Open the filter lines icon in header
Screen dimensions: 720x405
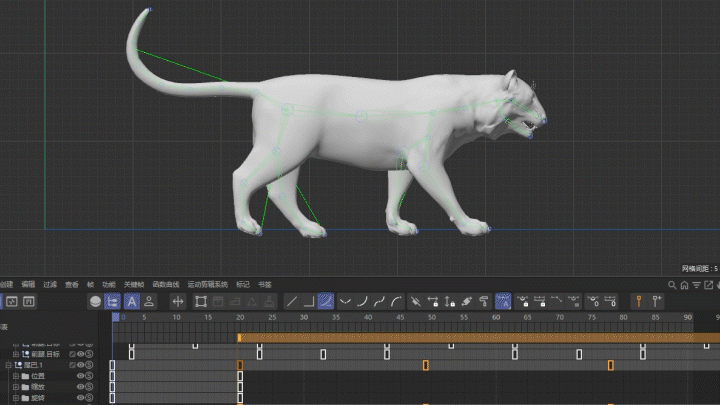pyautogui.click(x=697, y=285)
